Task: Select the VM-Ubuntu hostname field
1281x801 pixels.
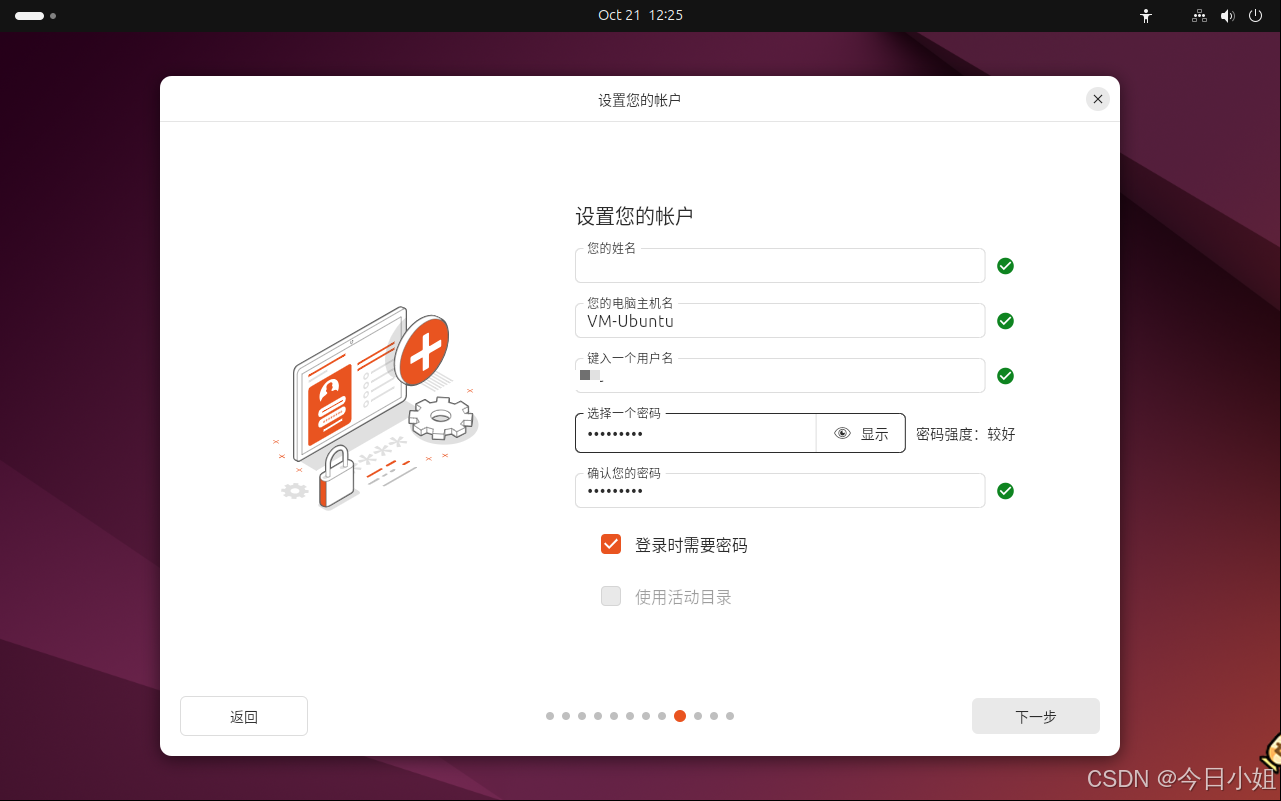Action: coord(780,321)
